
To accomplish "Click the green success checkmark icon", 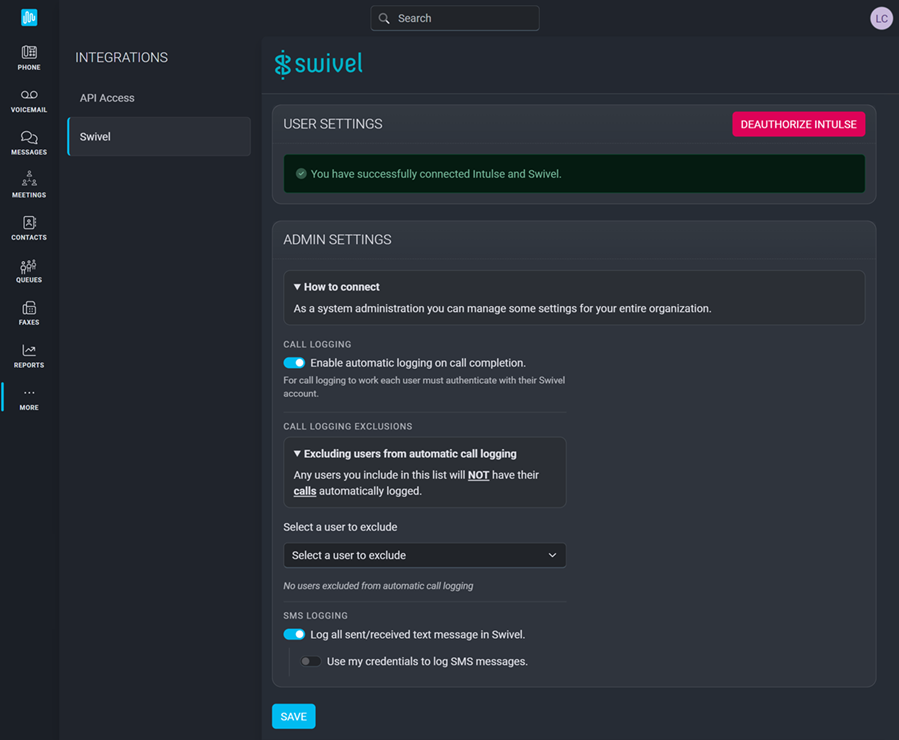I will (x=301, y=174).
